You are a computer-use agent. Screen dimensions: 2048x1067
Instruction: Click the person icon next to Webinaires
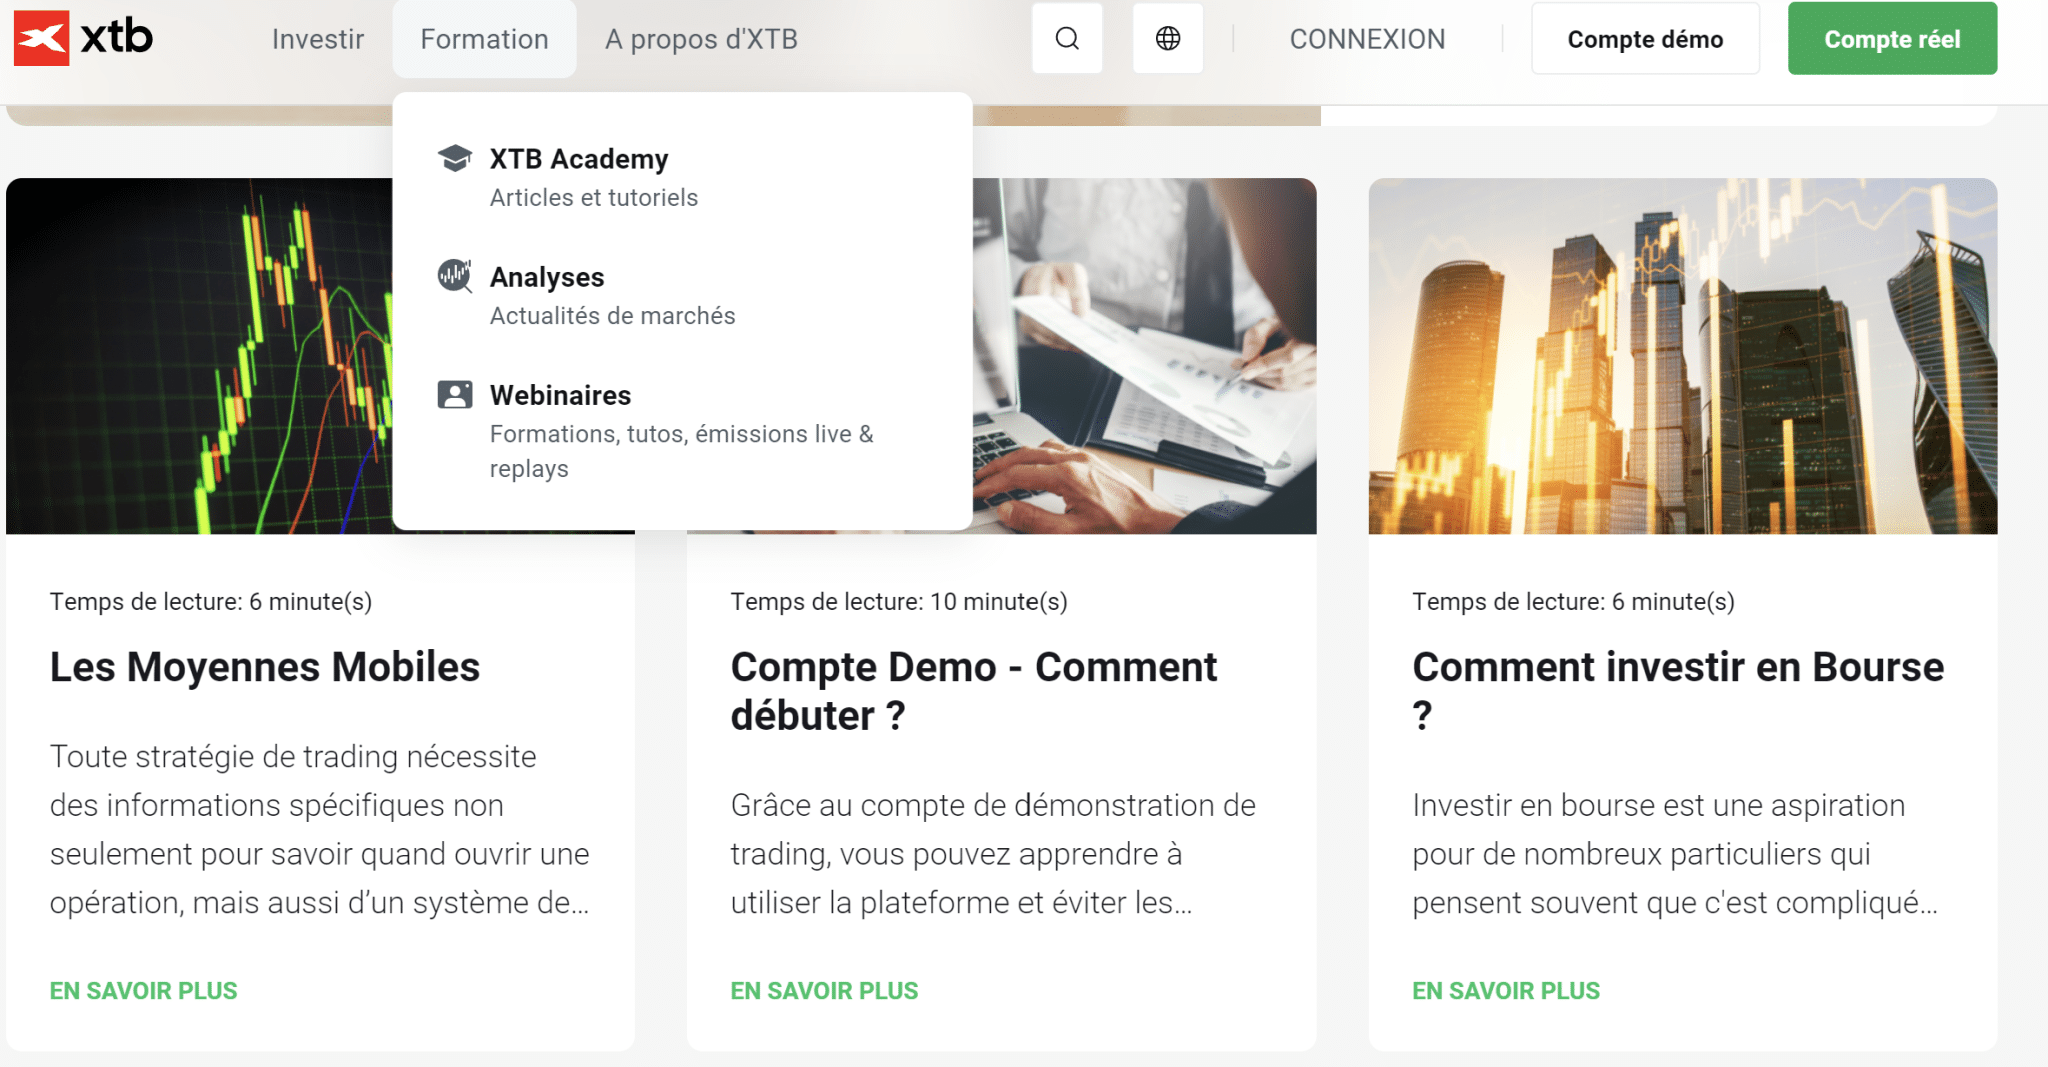click(x=455, y=394)
